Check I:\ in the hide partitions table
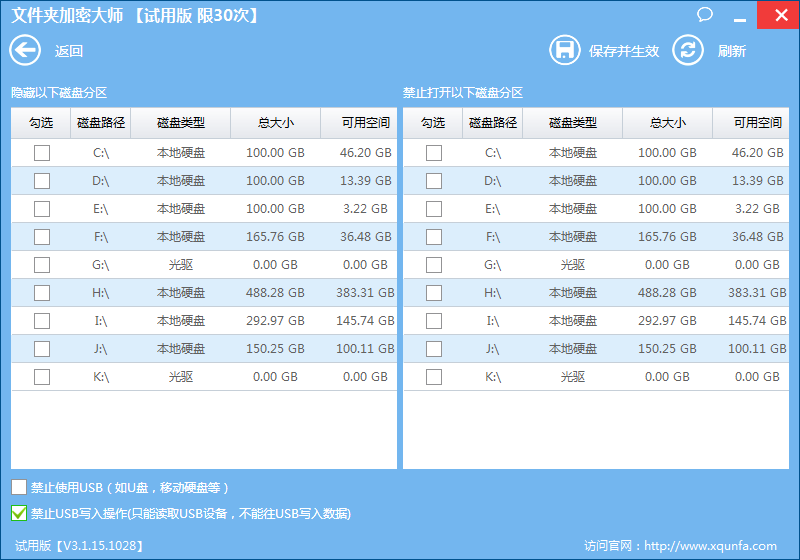Viewport: 800px width, 560px height. tap(42, 321)
